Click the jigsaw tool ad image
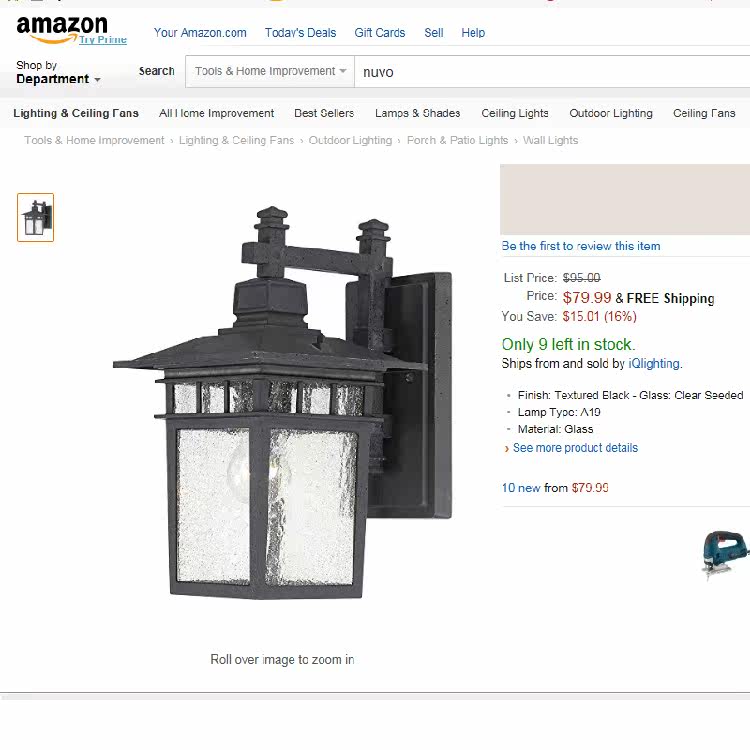This screenshot has width=750, height=750. 724,555
